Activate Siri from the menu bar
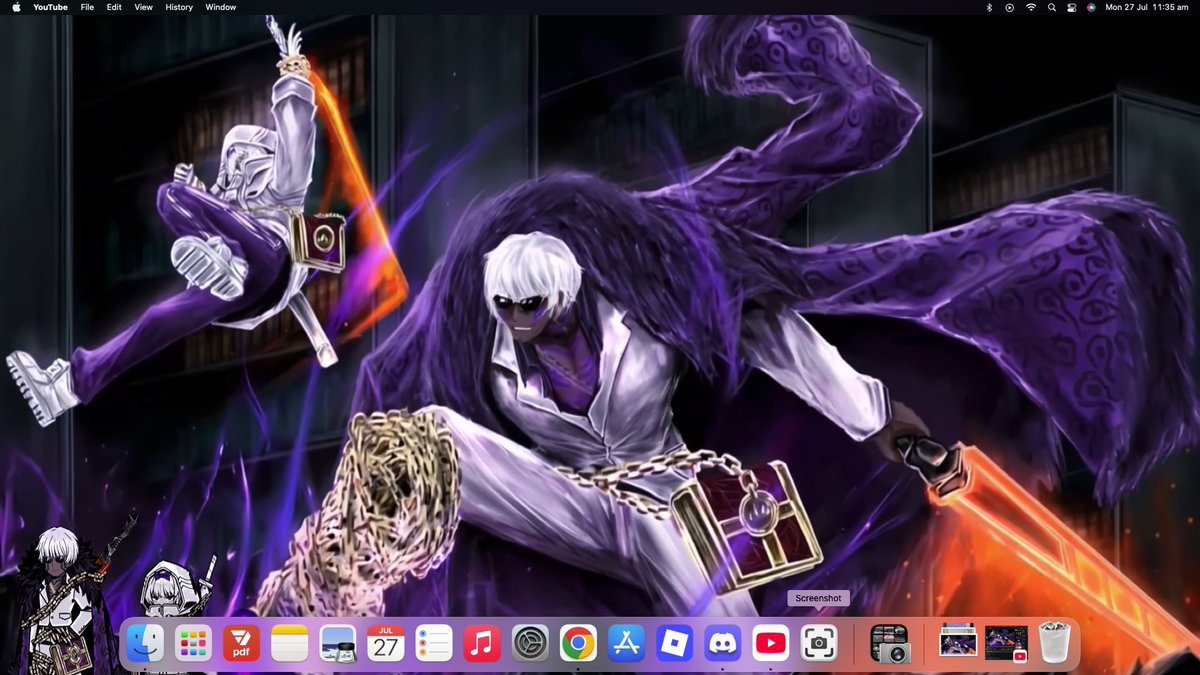Viewport: 1200px width, 675px height. [1091, 7]
